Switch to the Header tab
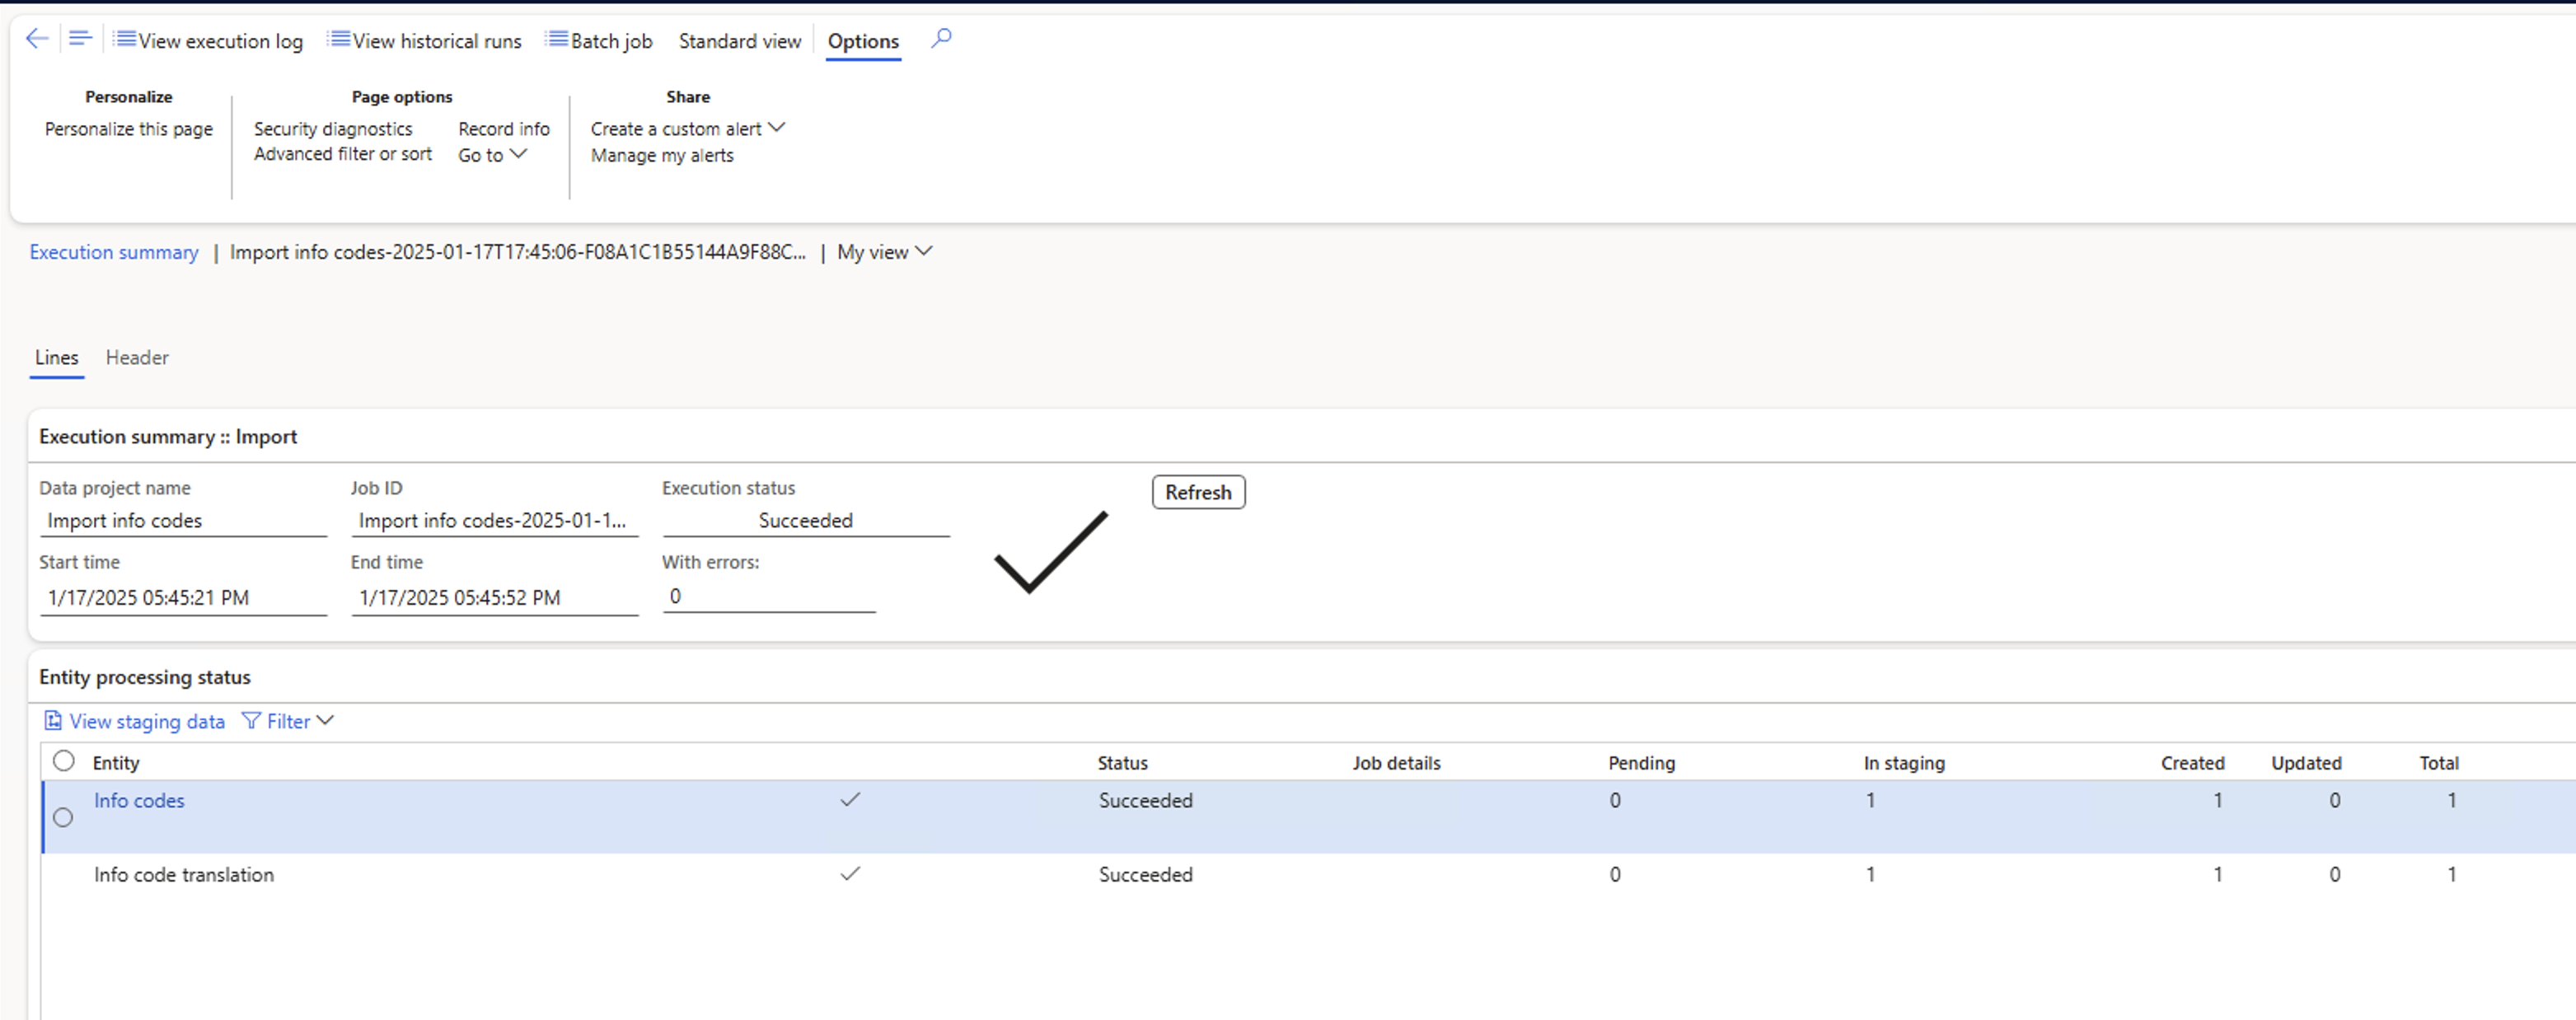The width and height of the screenshot is (2576, 1020). [138, 358]
